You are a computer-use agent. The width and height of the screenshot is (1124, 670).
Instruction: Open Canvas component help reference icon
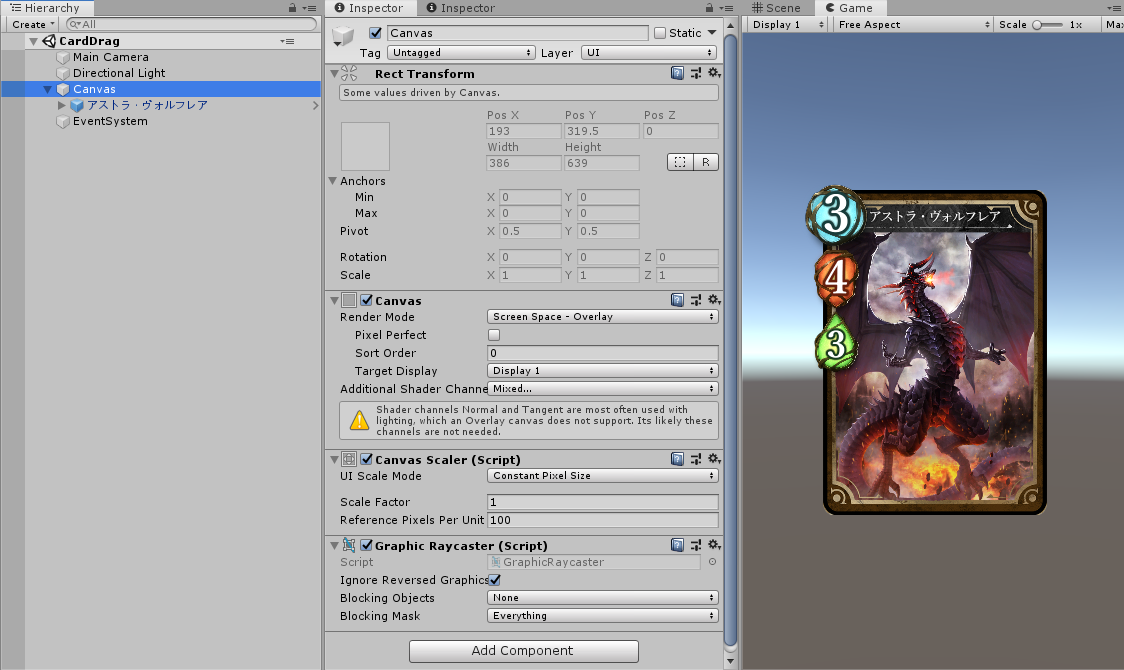point(677,300)
